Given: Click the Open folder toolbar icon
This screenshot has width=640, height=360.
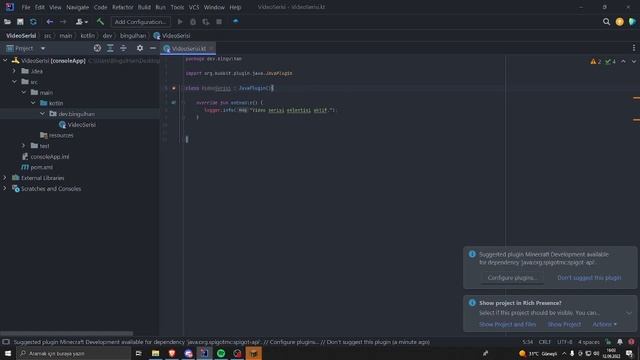Looking at the screenshot, I should click(x=7, y=22).
